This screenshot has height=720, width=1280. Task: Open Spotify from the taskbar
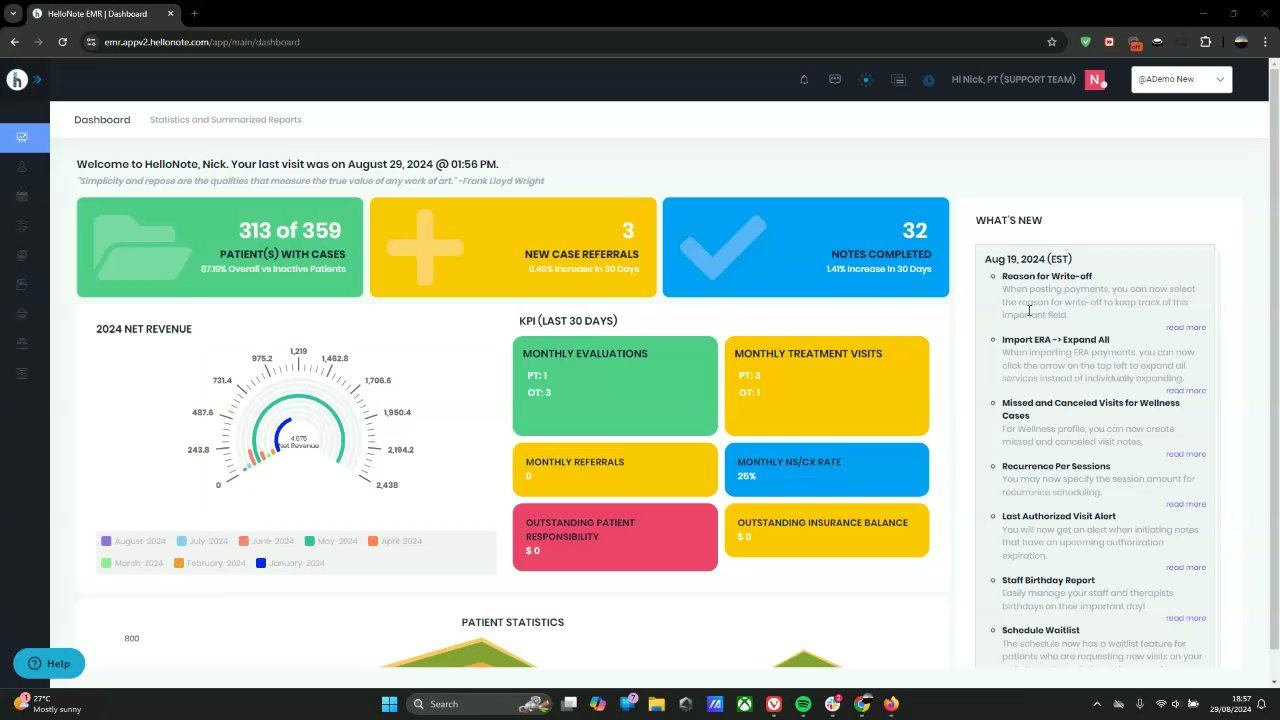[803, 704]
